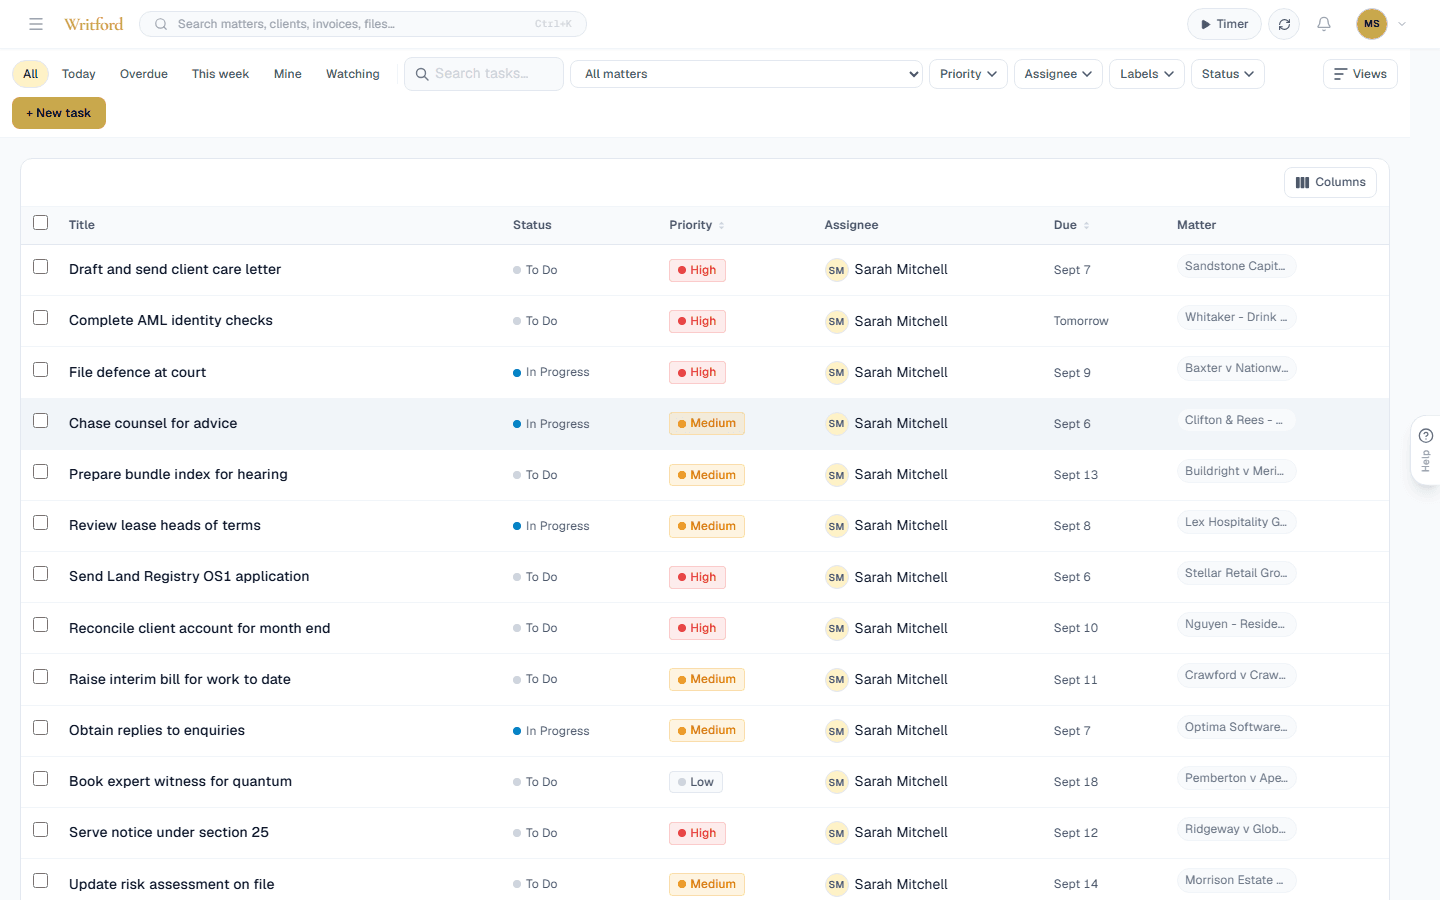The image size is (1440, 900).
Task: Sort by the Priority column arrows
Action: 721,226
